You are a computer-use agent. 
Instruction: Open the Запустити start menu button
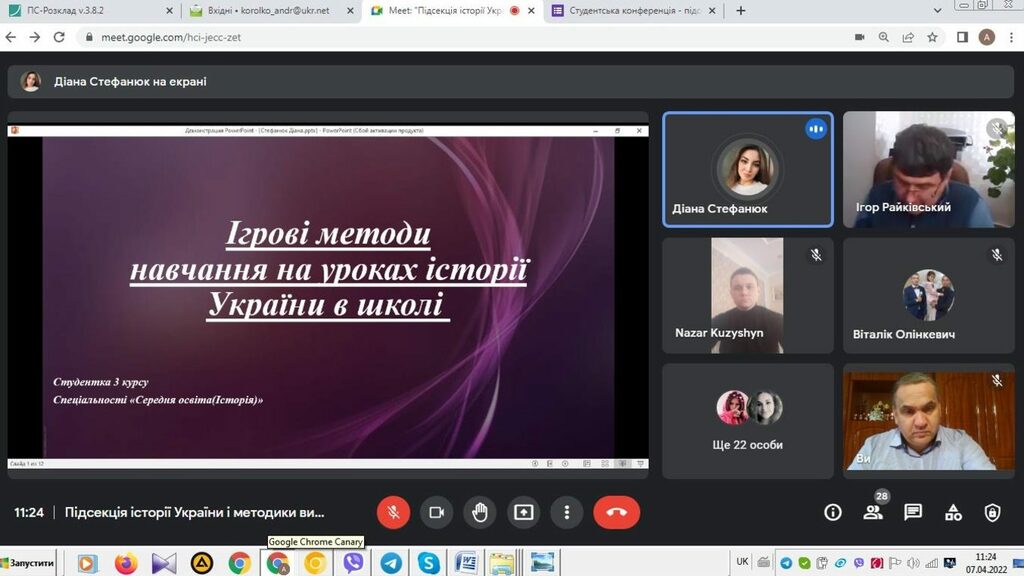tap(30, 563)
